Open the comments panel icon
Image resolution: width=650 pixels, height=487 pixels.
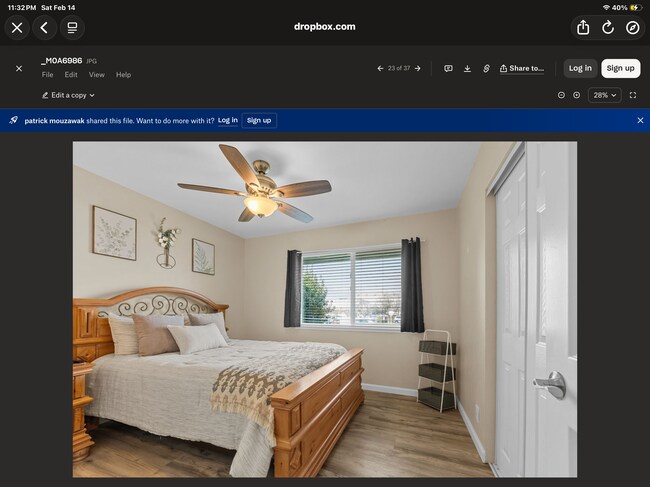coord(448,68)
